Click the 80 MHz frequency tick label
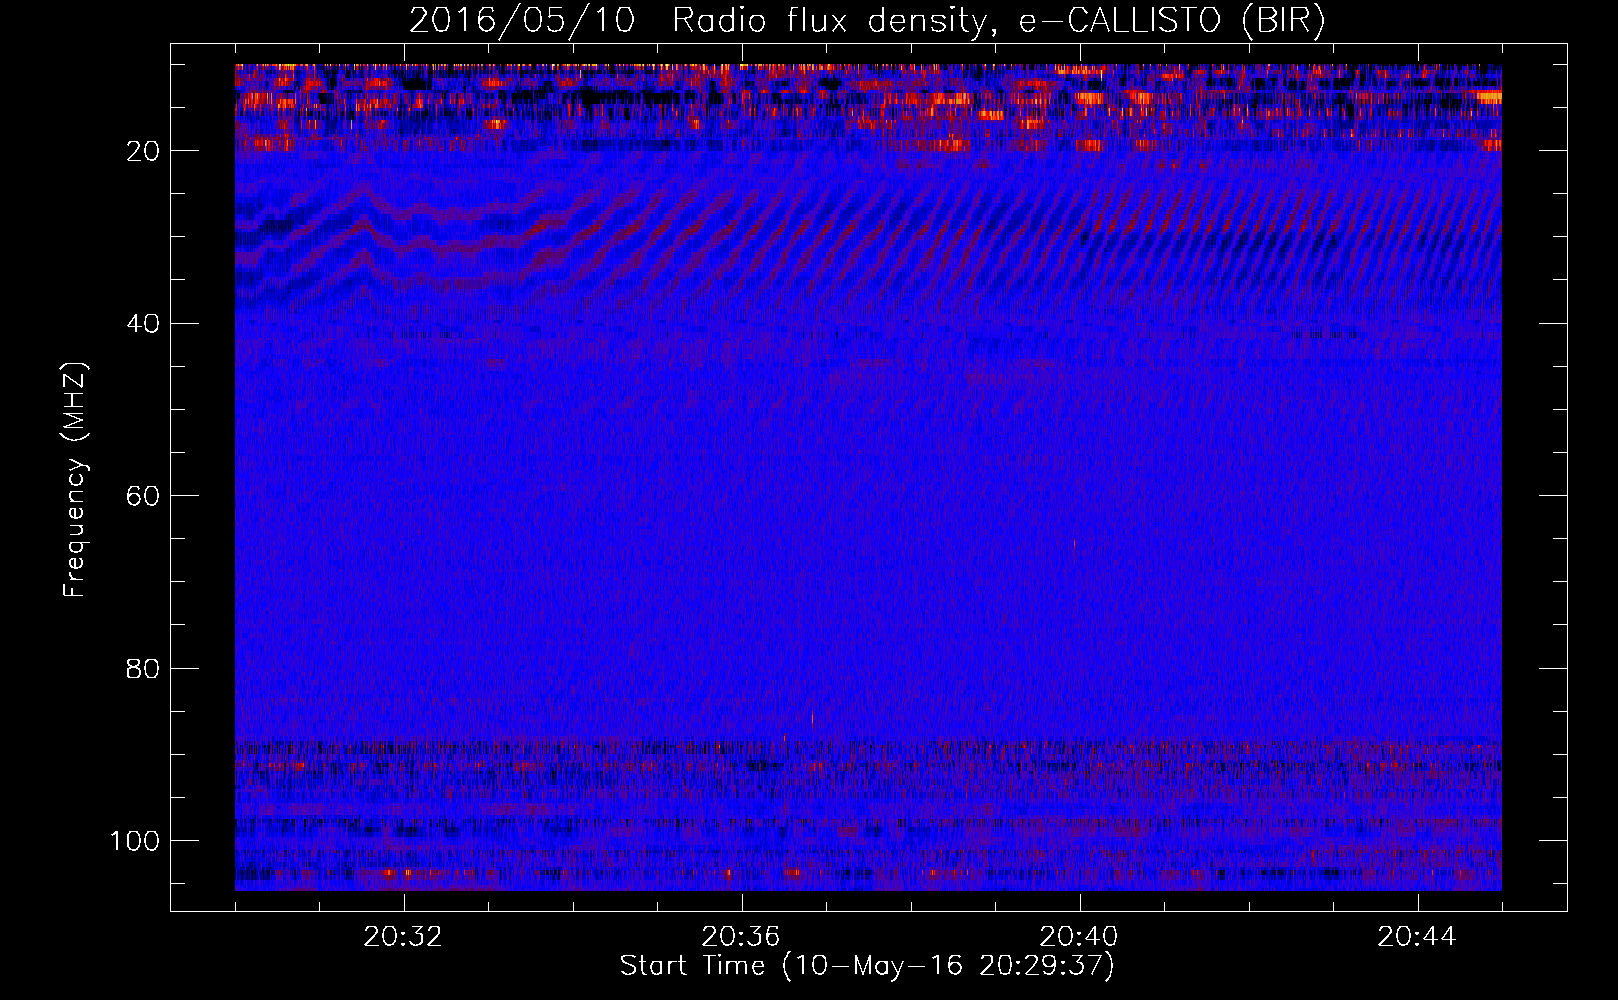This screenshot has height=1000, width=1618. (144, 668)
